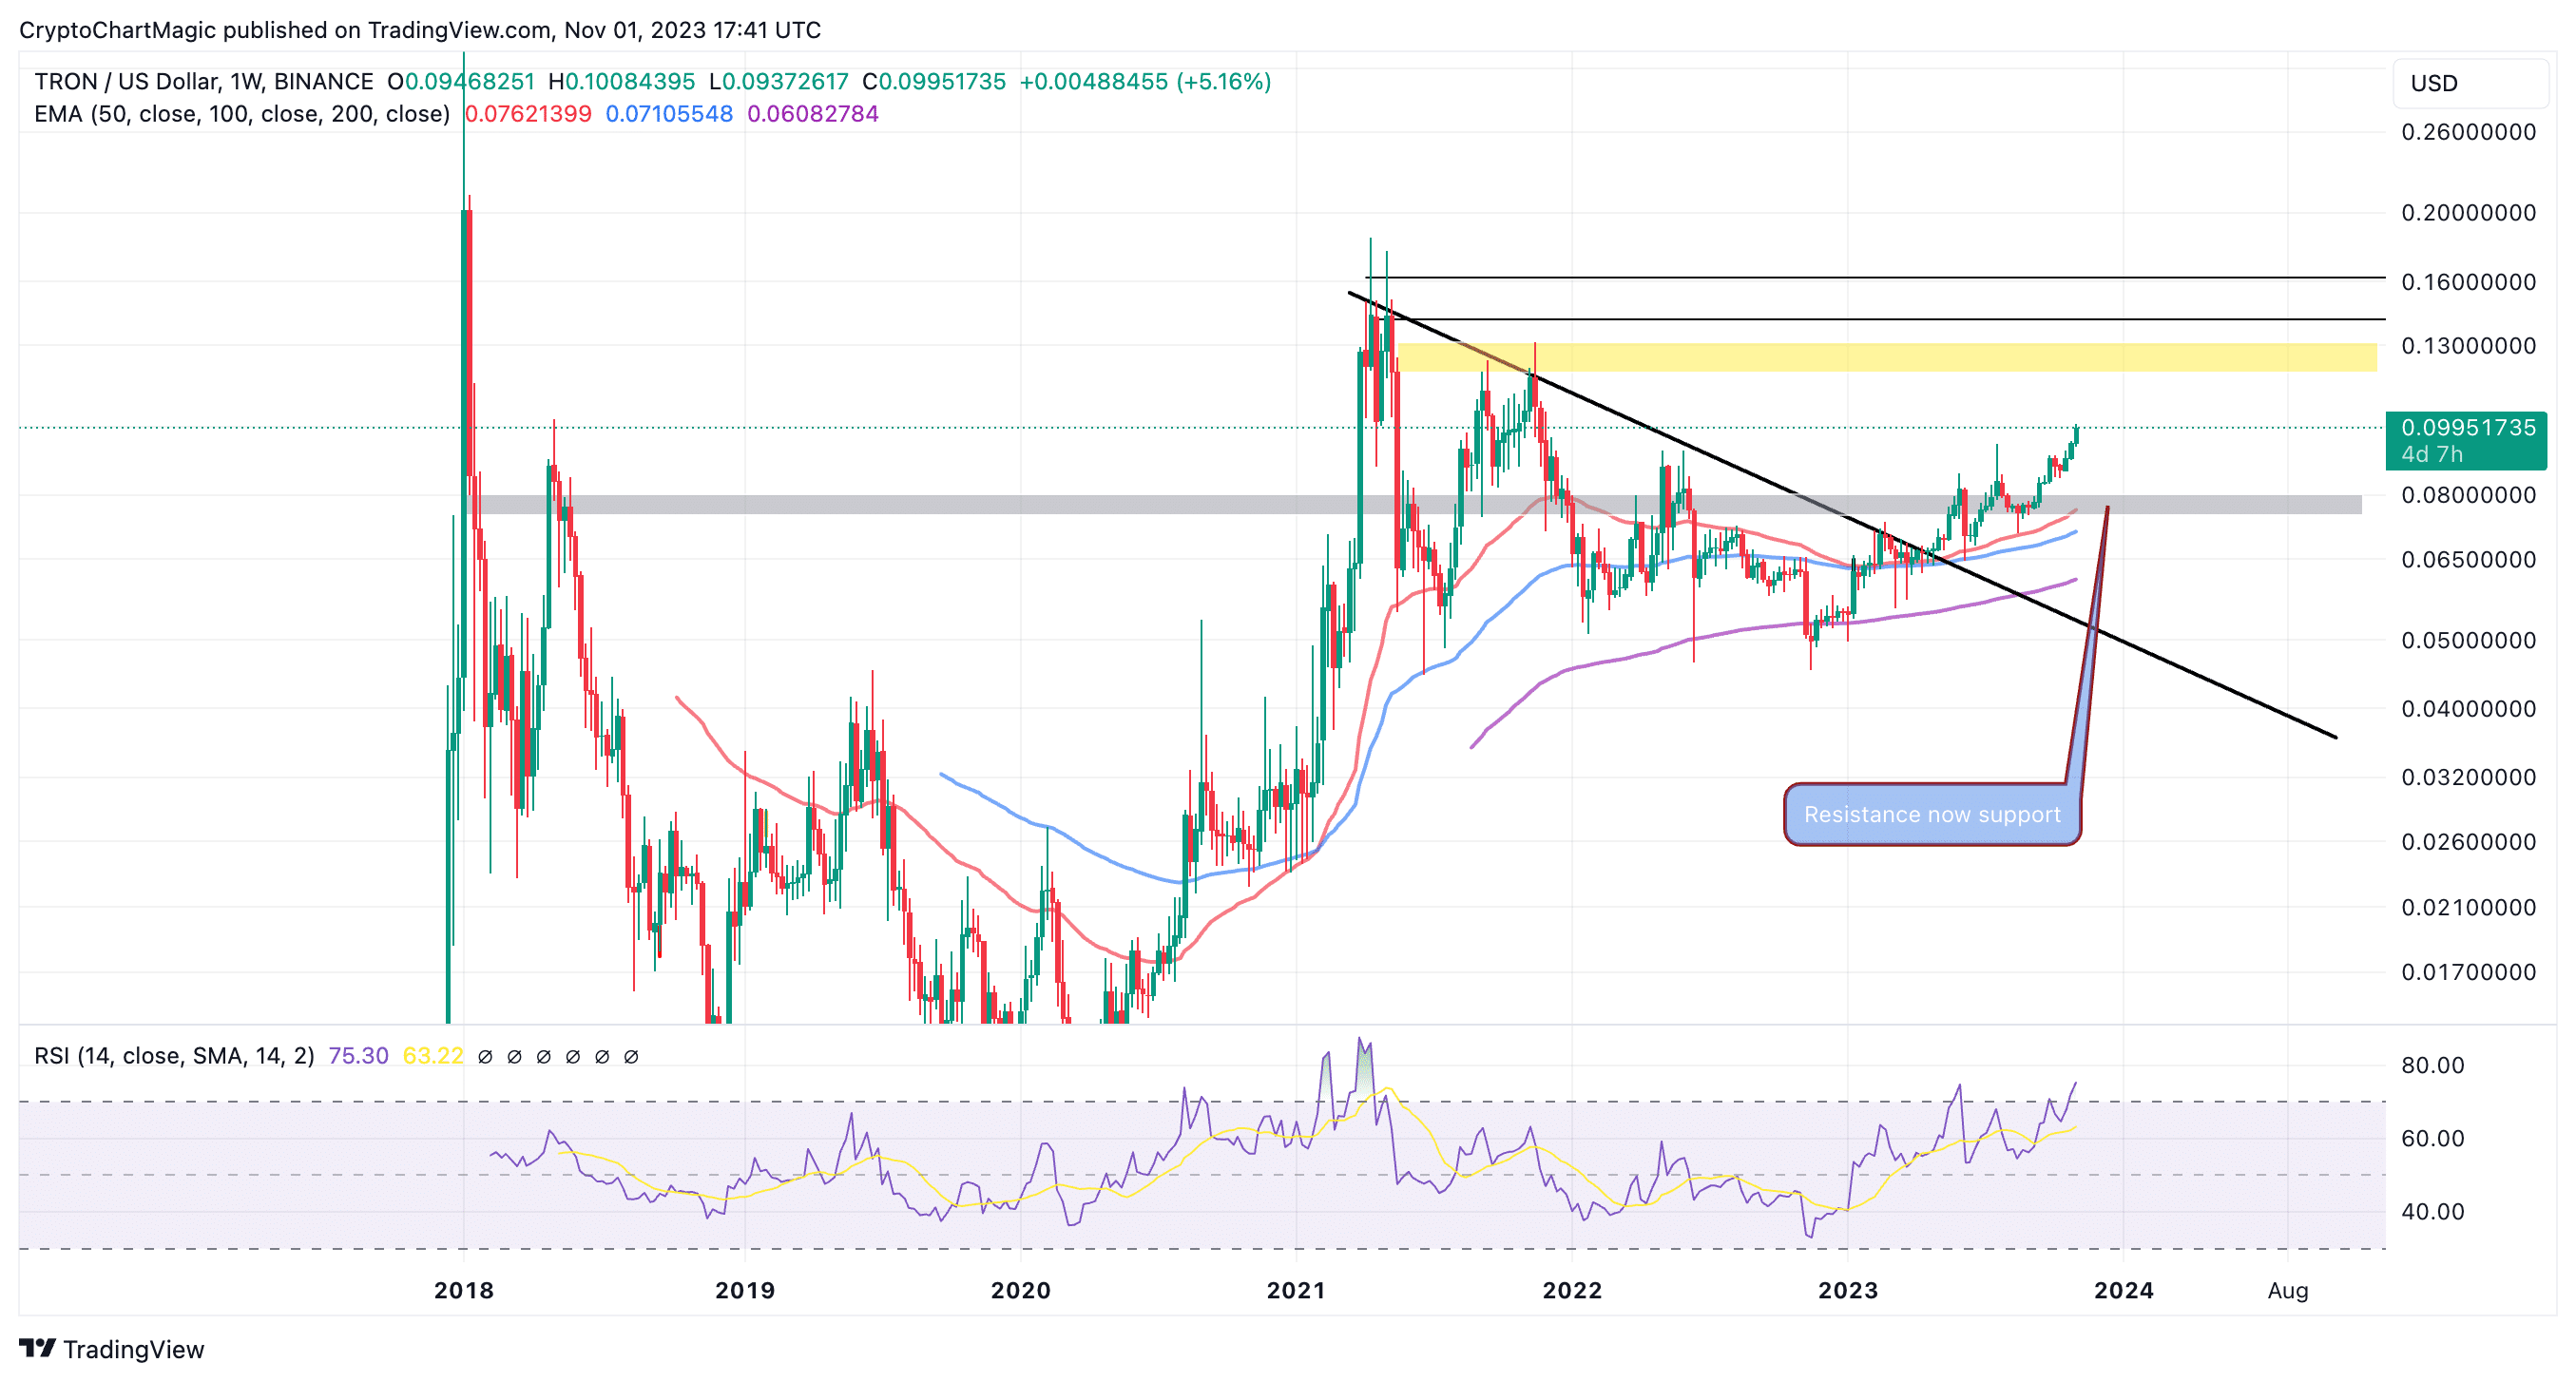Click the 0.04000000 price axis label
2576x1382 pixels.
coord(2468,709)
